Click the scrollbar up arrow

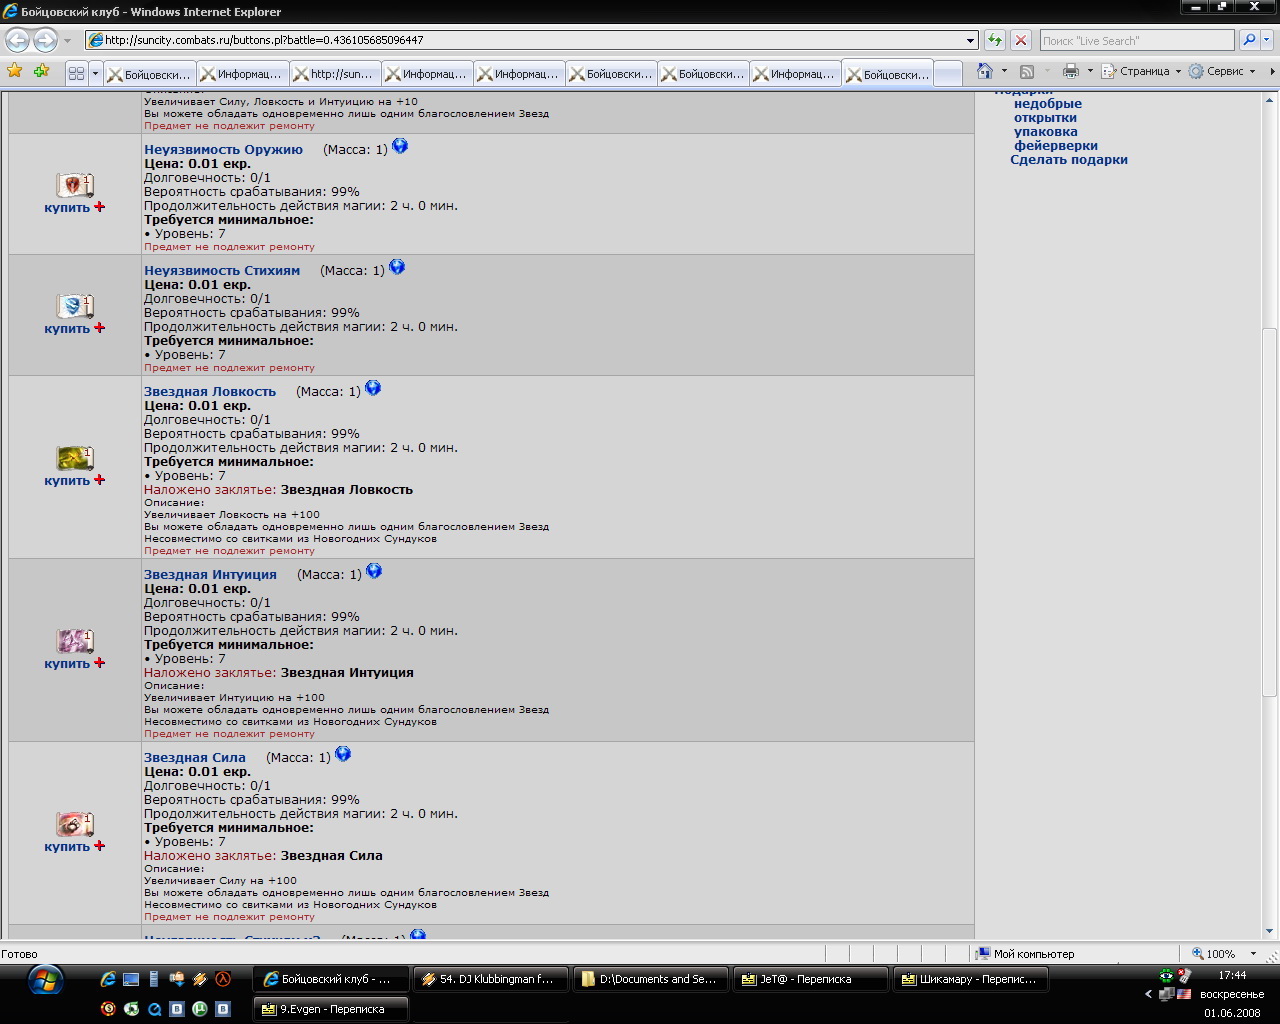tap(1270, 99)
